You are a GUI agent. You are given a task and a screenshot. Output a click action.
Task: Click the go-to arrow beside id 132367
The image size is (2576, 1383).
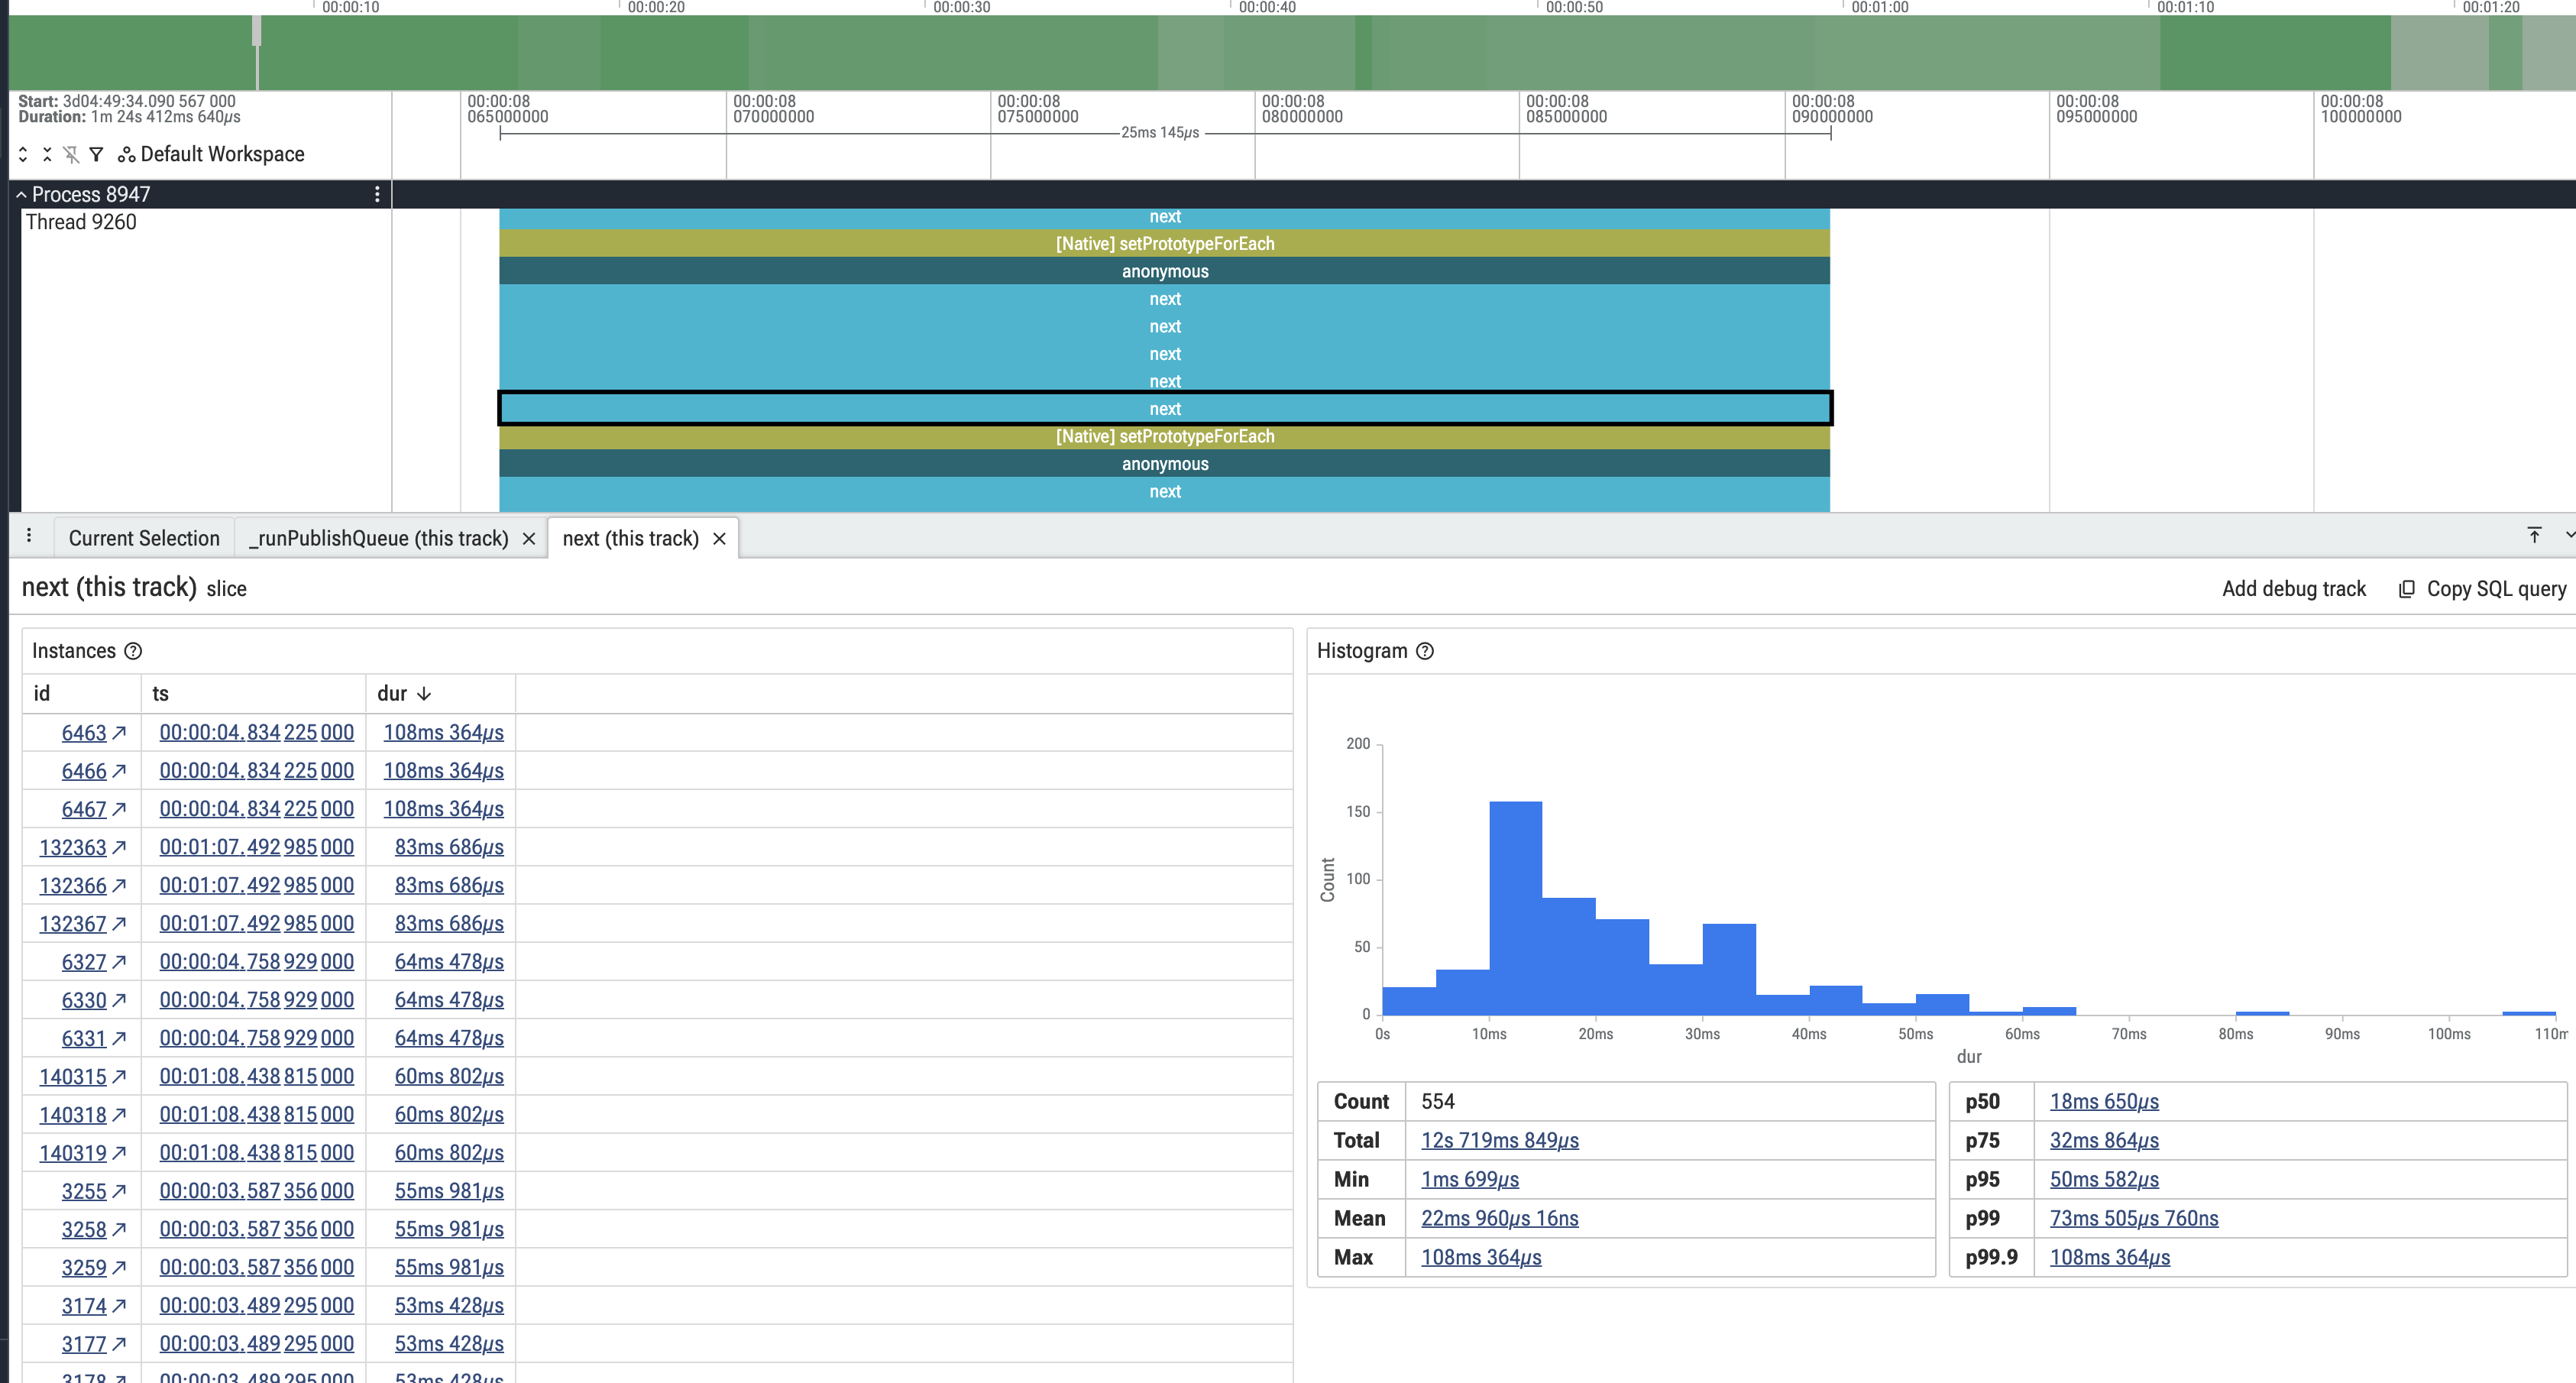click(120, 923)
